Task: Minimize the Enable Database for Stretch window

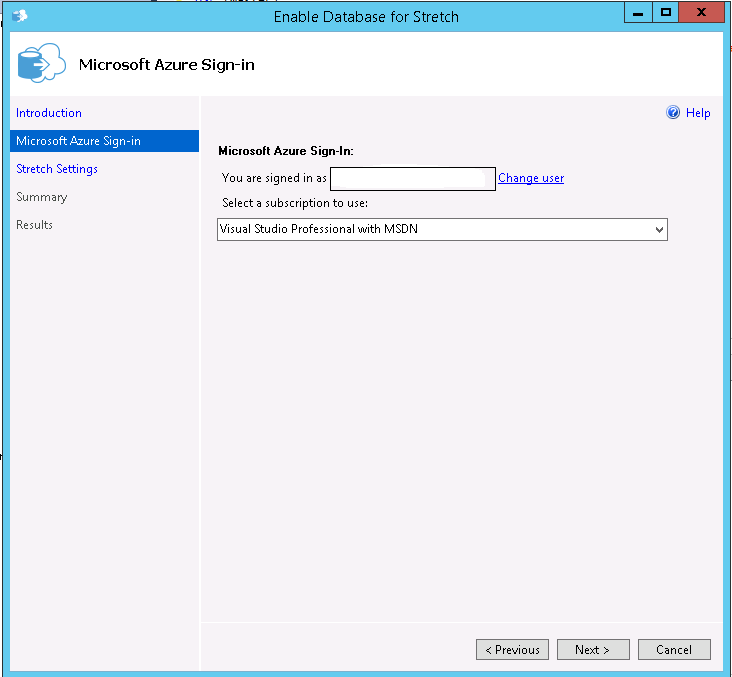Action: (x=638, y=13)
